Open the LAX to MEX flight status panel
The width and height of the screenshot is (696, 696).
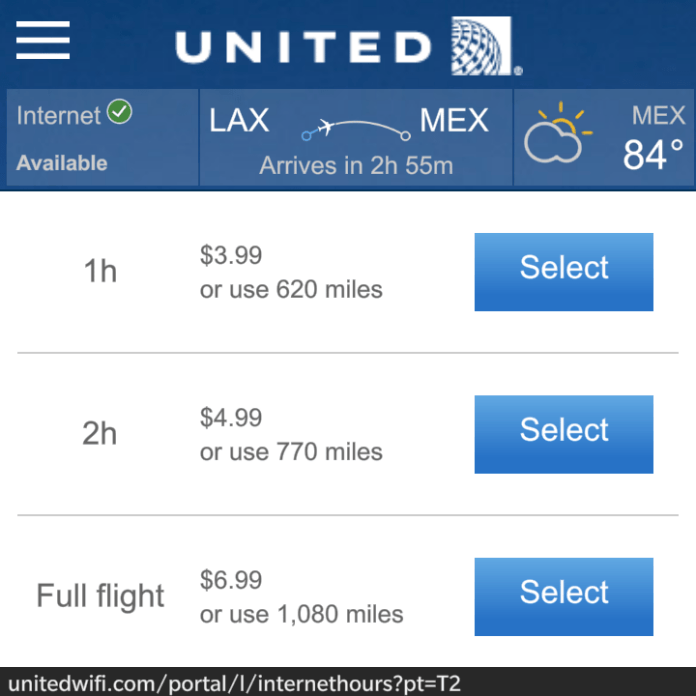point(356,137)
